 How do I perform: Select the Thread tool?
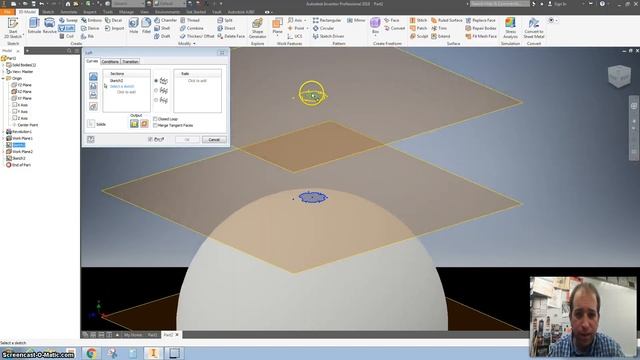190,20
